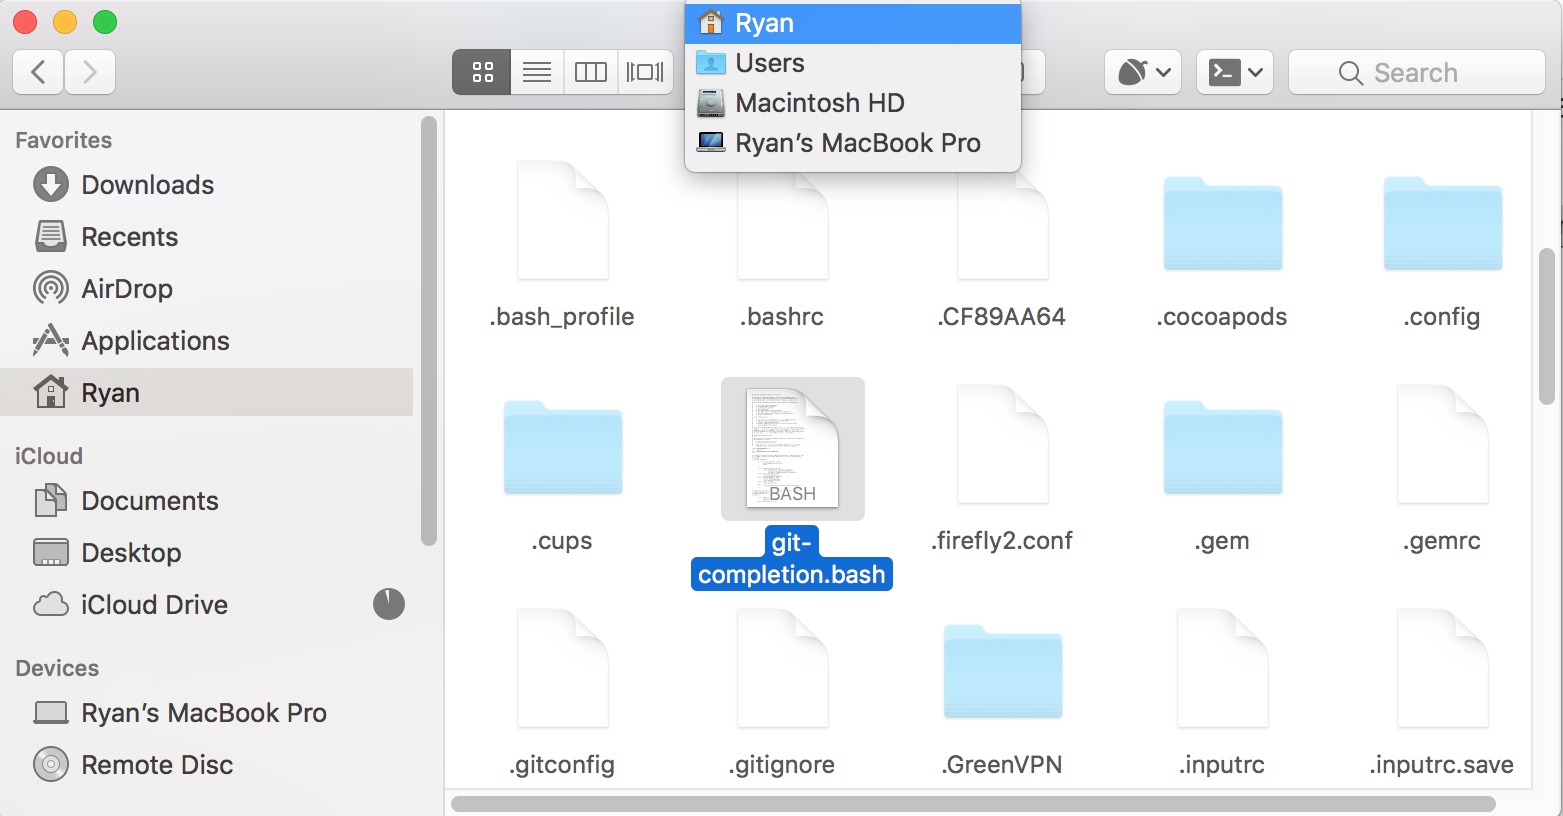This screenshot has height=816, width=1563.
Task: Click the horizontal scrollbar at bottom
Action: 973,804
